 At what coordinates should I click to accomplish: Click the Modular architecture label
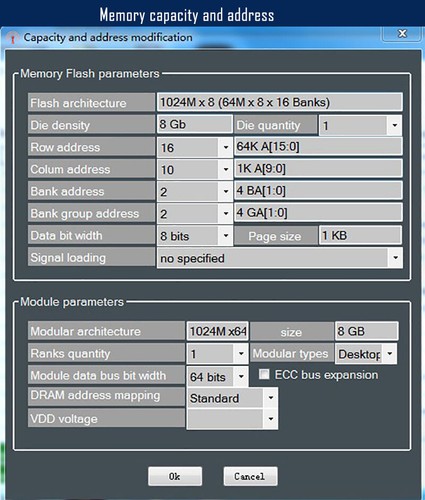[x=106, y=331]
